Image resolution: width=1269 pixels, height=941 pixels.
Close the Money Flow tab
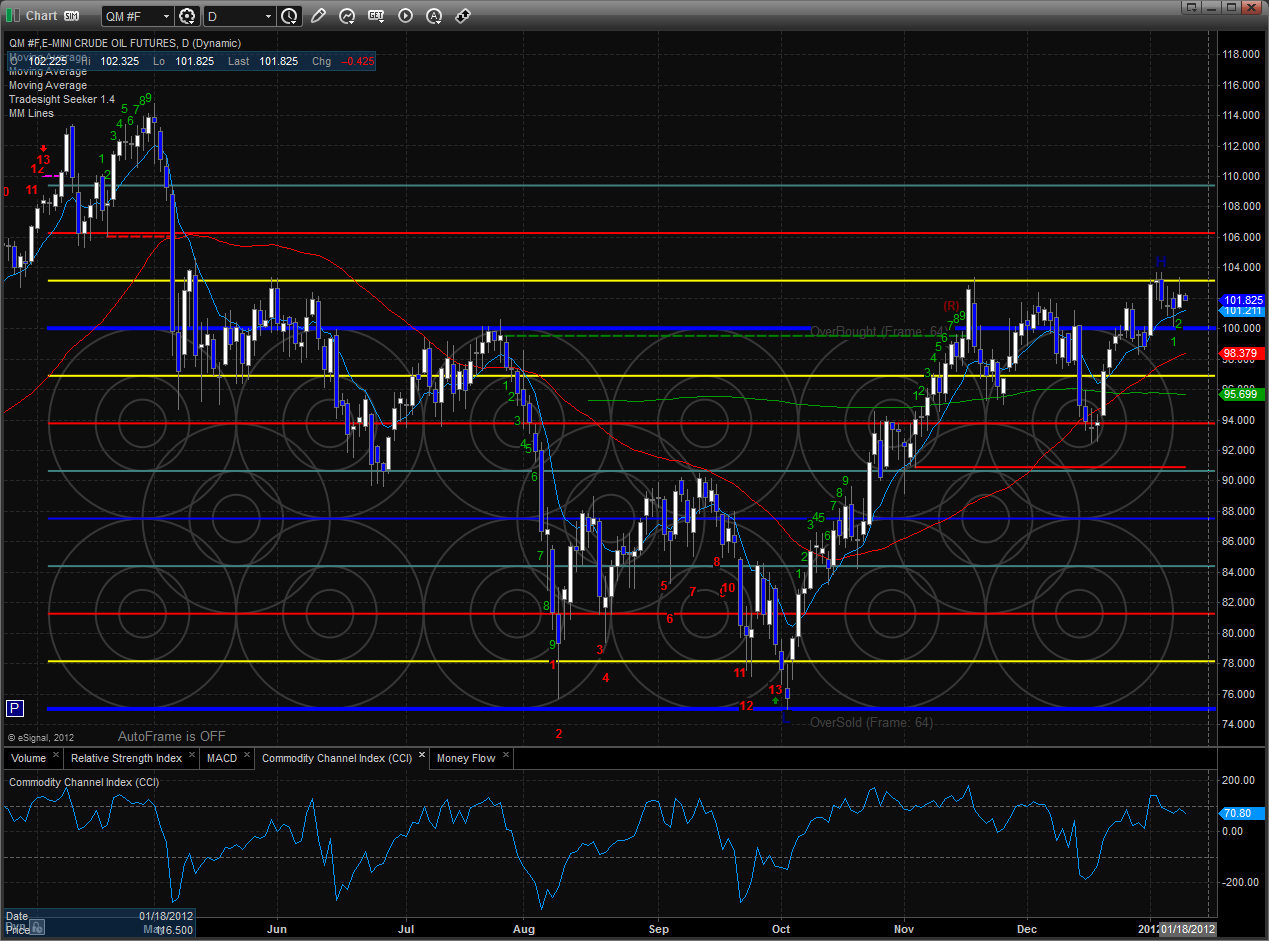[x=506, y=756]
